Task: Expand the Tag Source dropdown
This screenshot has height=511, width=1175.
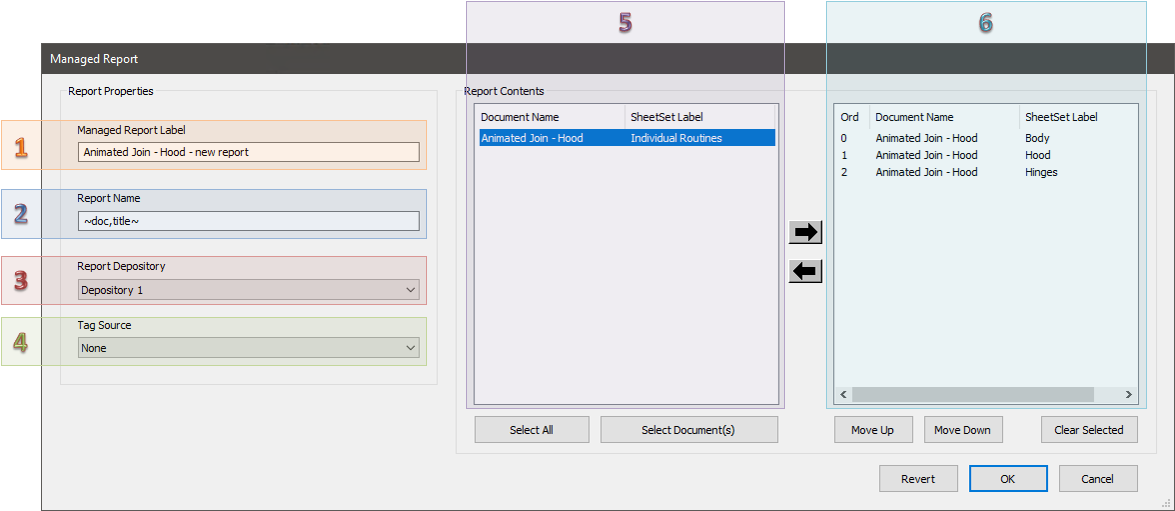Action: click(248, 348)
